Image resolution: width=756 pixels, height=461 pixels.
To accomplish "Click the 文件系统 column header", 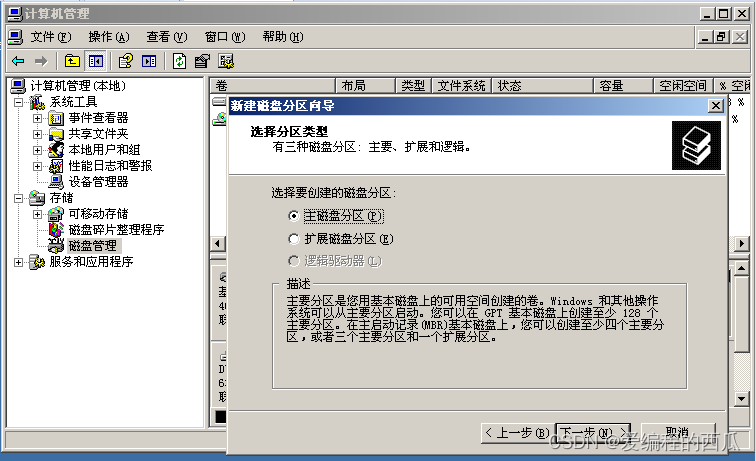I will 461,86.
